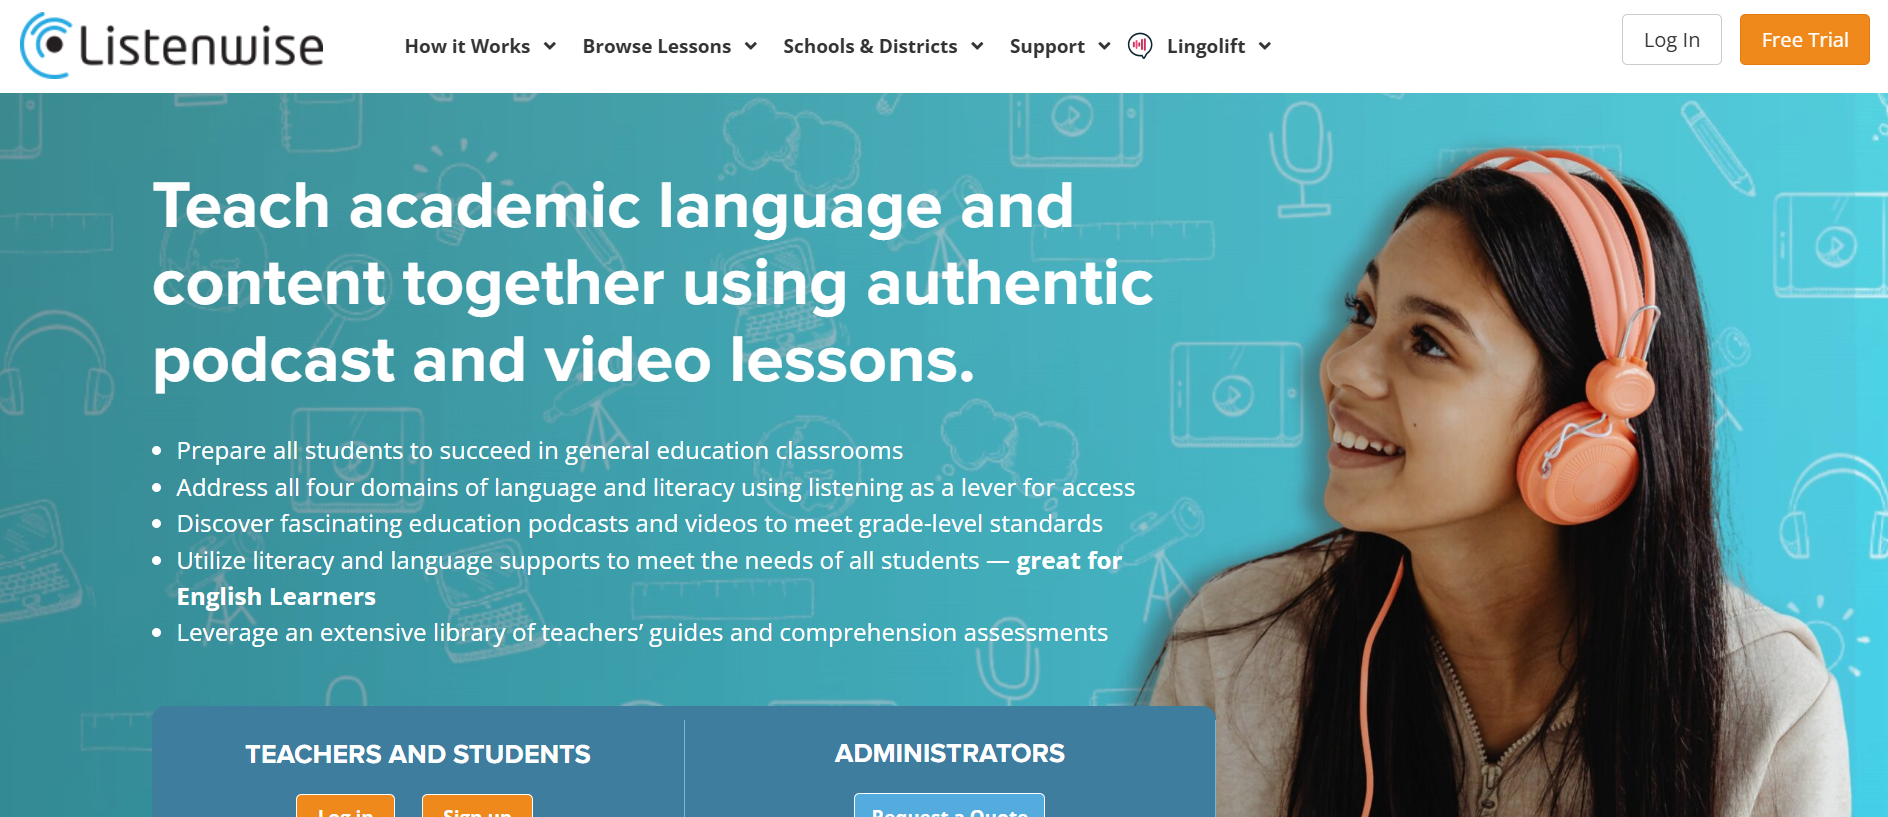Expand the Schools & Districts chevron
The image size is (1888, 817).
(977, 46)
